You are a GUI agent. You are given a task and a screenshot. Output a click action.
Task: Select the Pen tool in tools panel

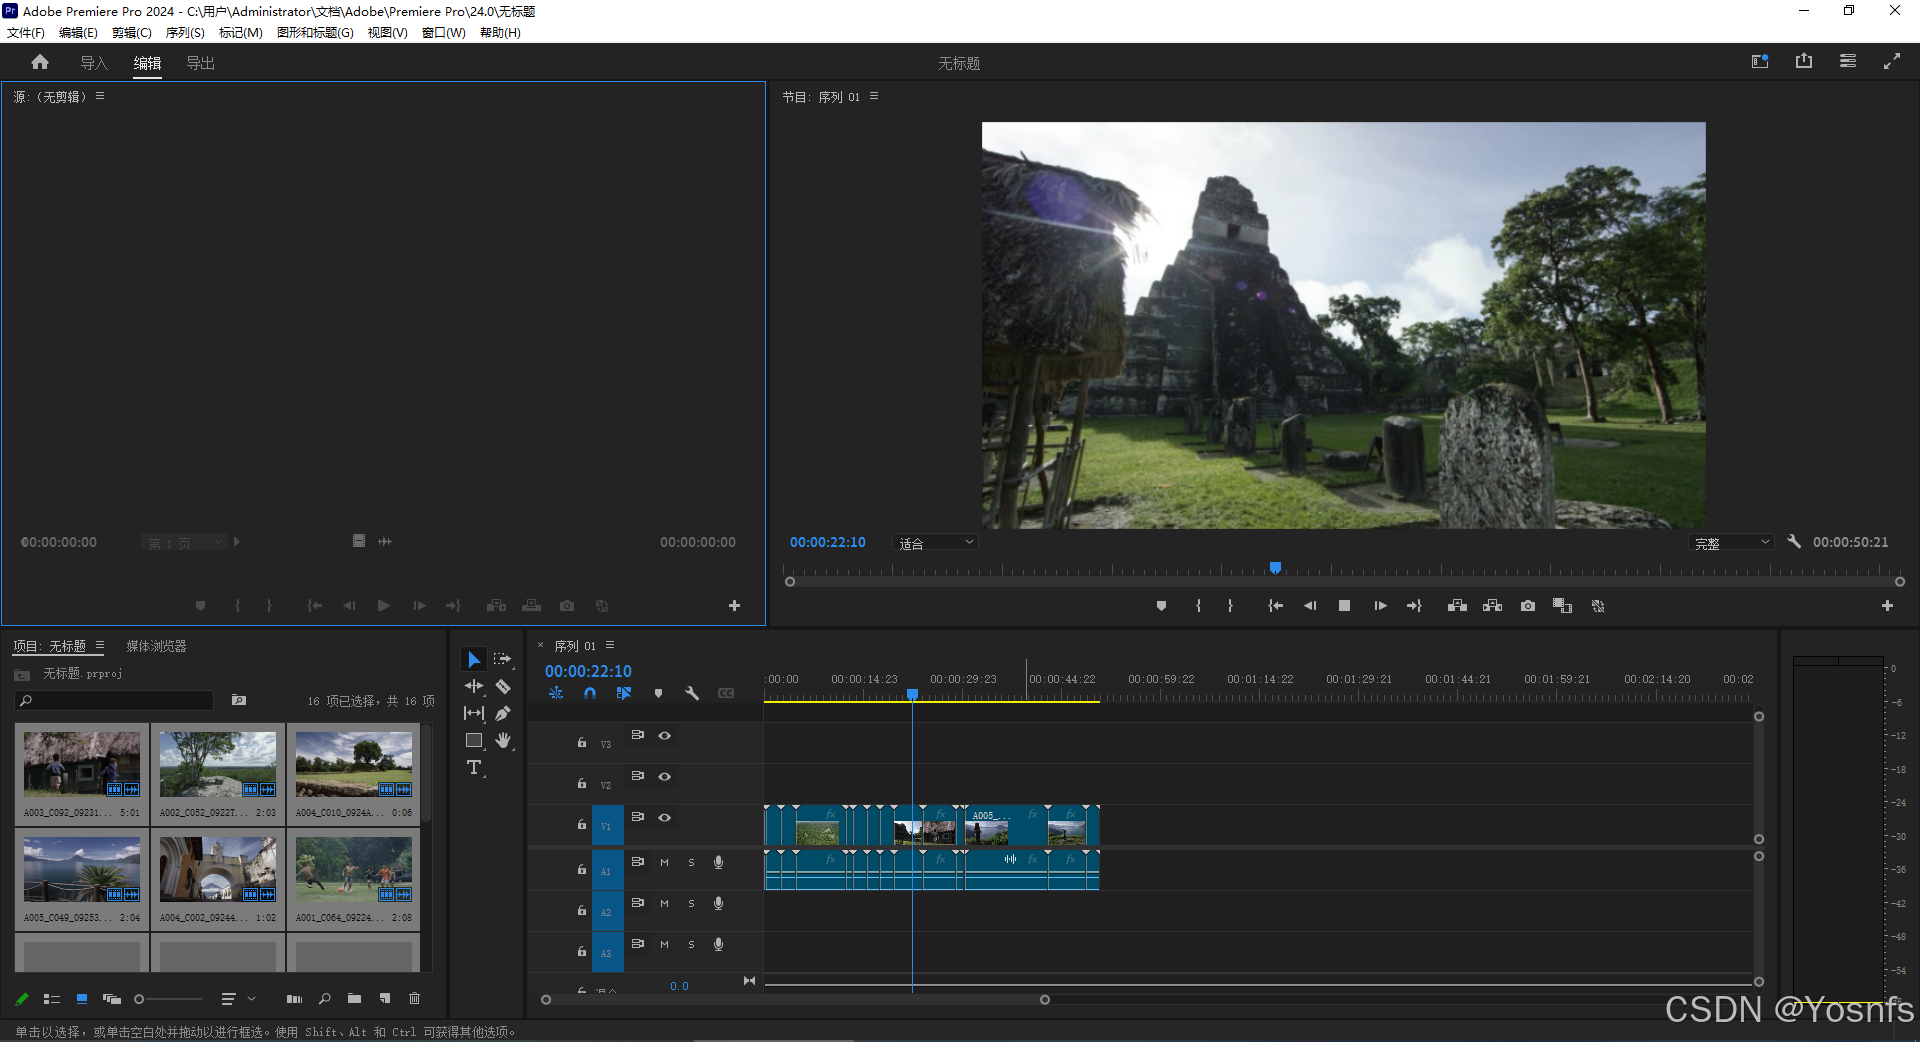[x=503, y=714]
